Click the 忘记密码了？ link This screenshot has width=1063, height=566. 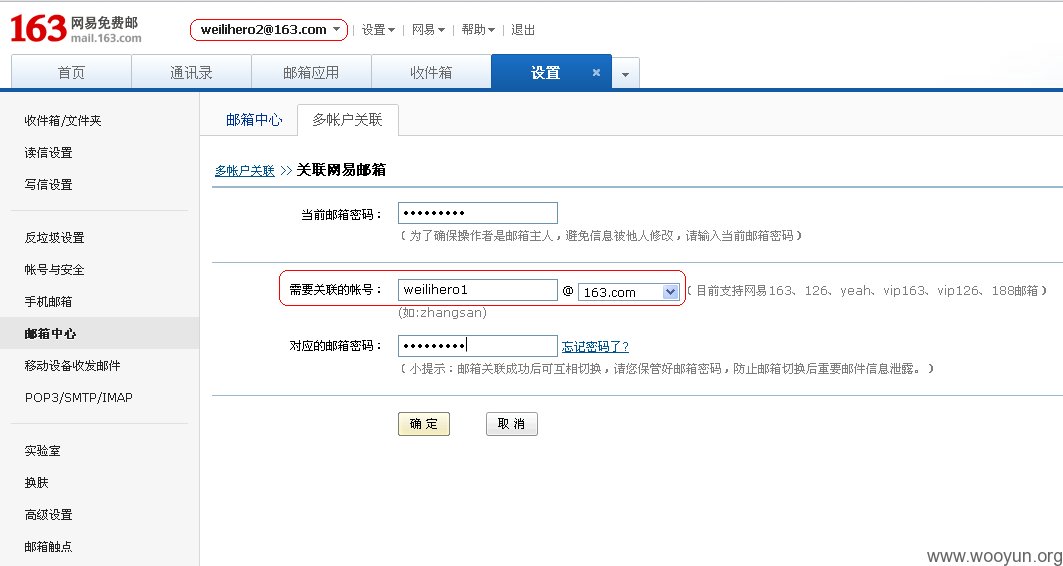(595, 346)
